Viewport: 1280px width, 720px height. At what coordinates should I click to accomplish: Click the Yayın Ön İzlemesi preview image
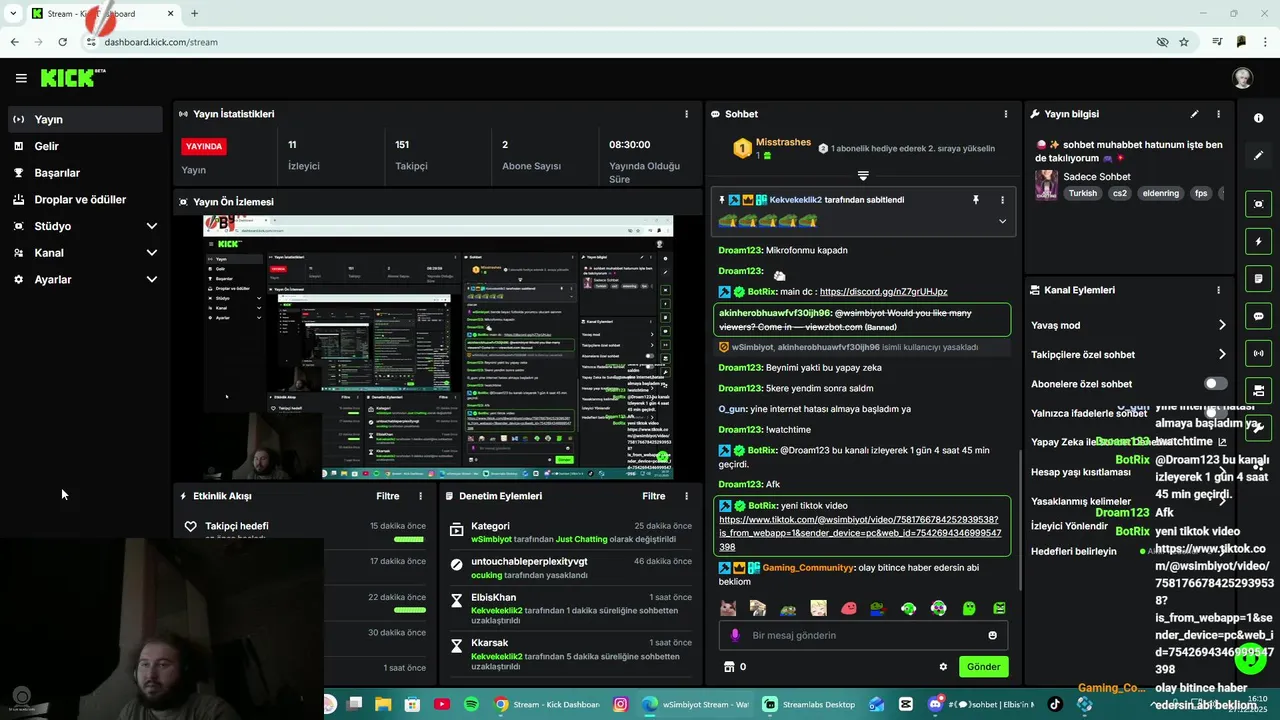tap(438, 347)
